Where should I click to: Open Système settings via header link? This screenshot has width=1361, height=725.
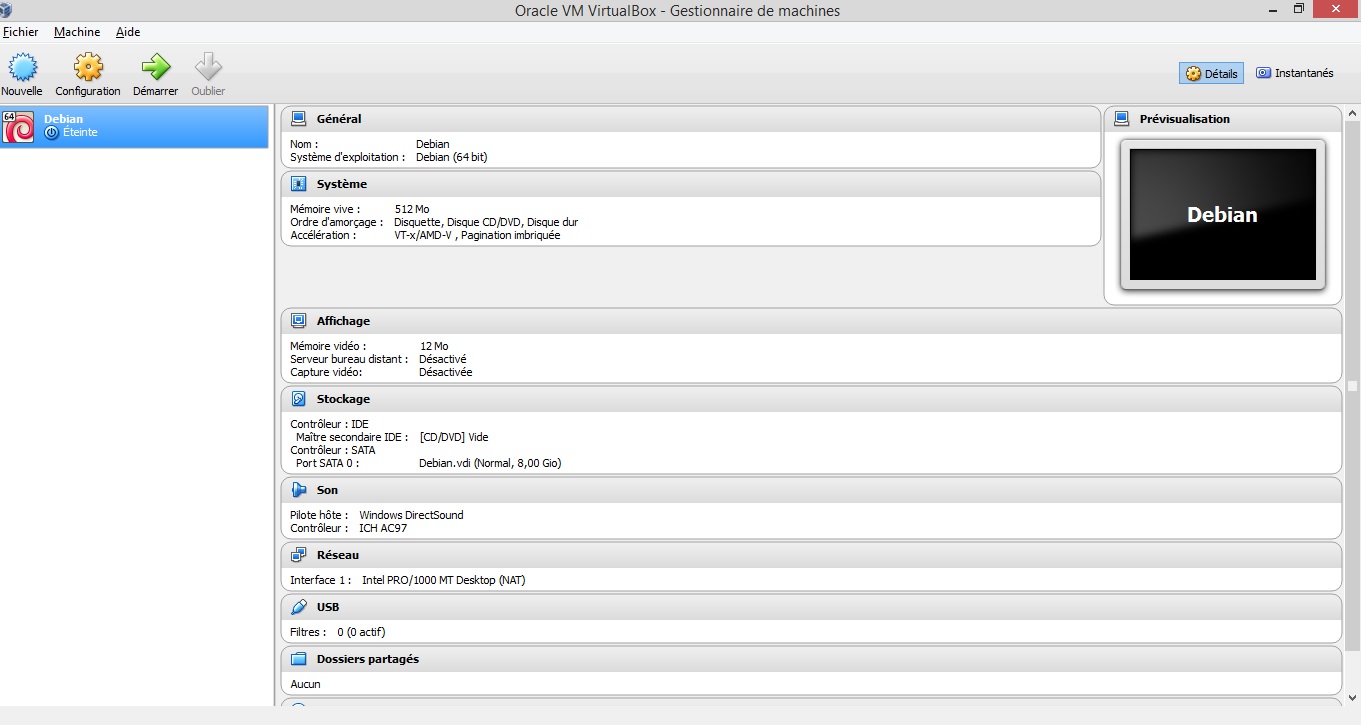[342, 184]
